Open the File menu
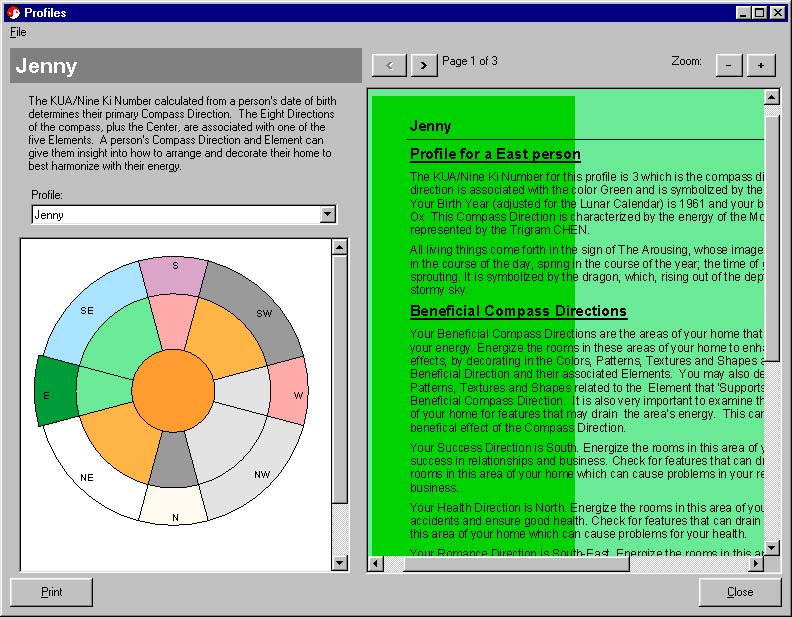This screenshot has height=617, width=792. pos(18,32)
